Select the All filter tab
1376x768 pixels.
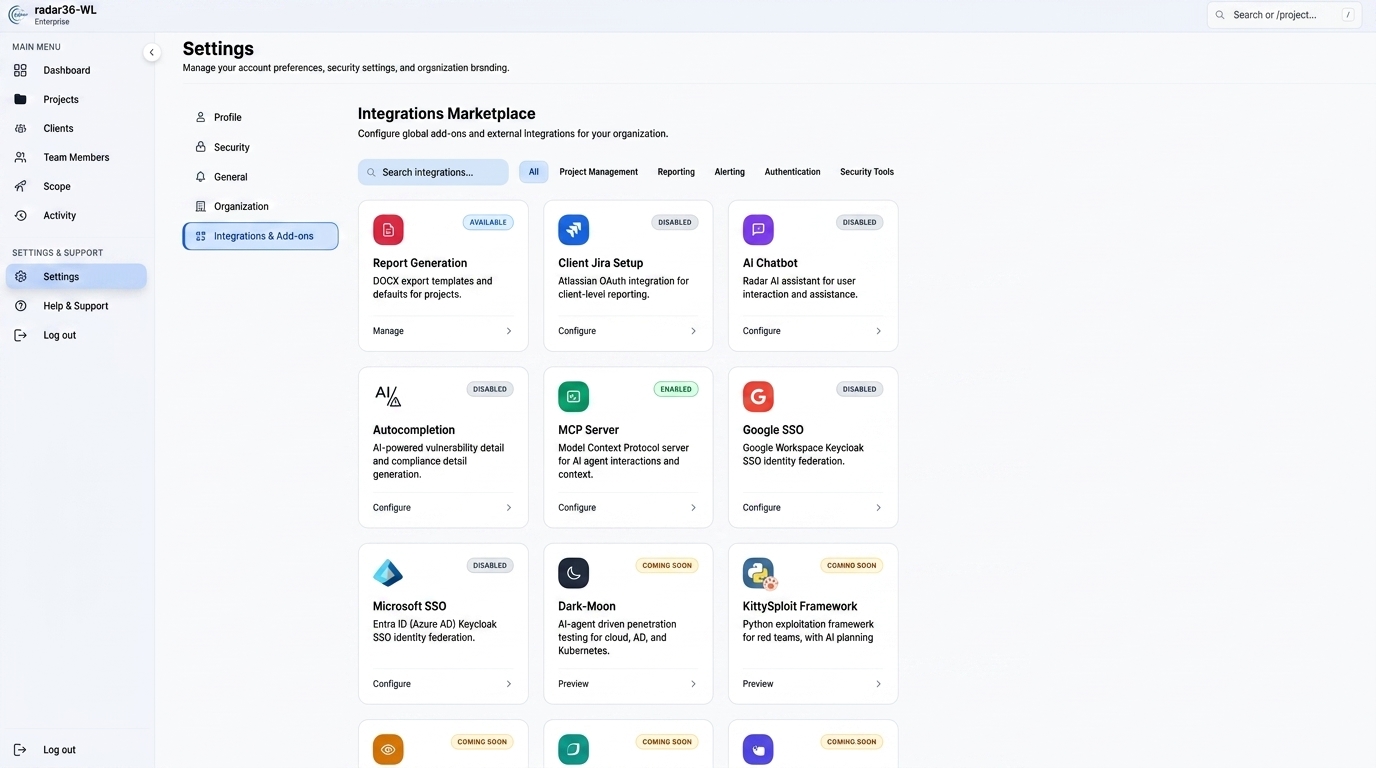(x=534, y=172)
